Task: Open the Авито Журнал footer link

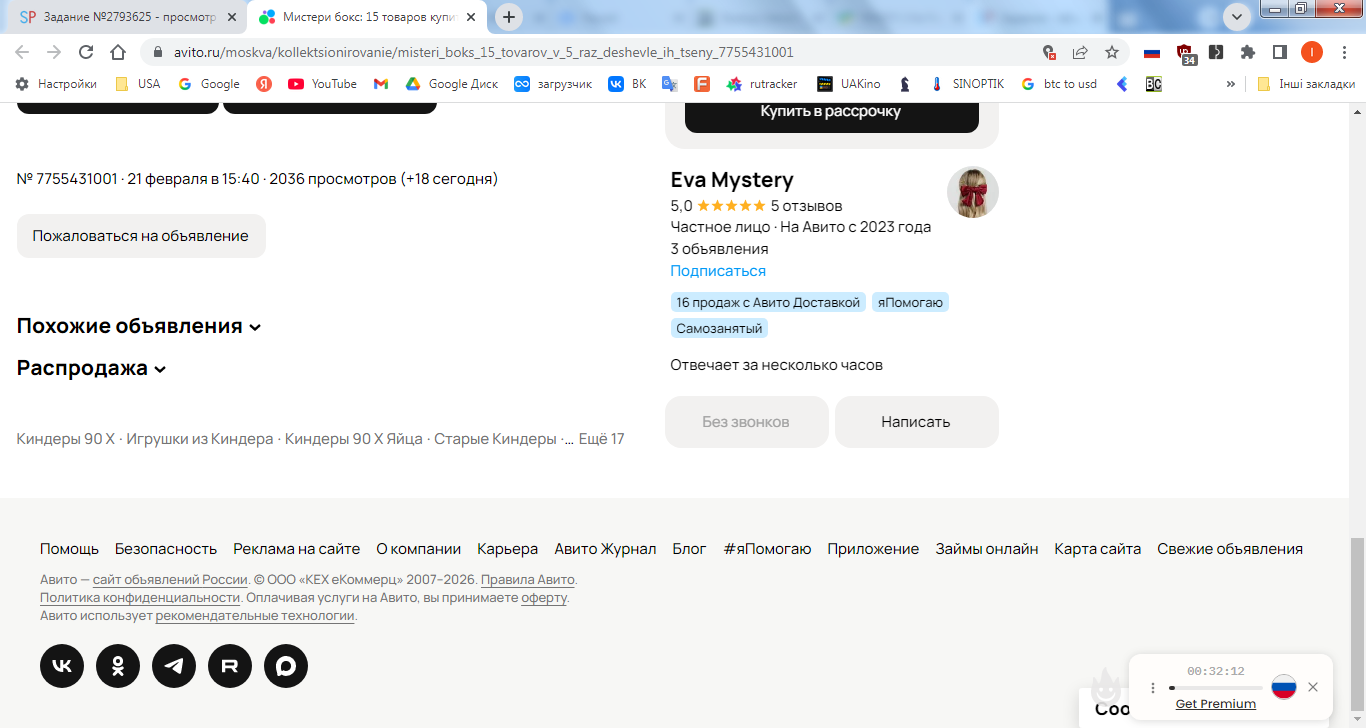Action: click(x=605, y=549)
